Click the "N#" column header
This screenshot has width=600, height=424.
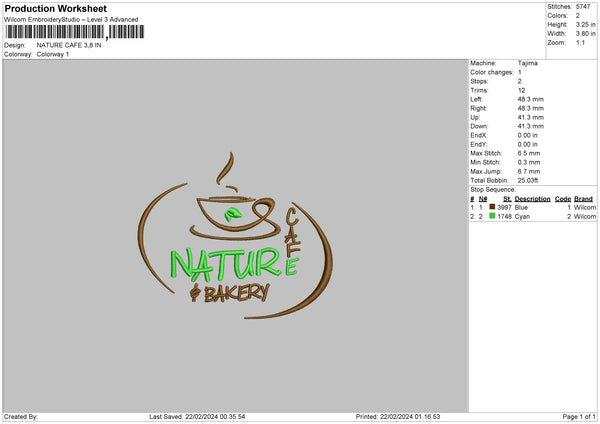[x=483, y=199]
